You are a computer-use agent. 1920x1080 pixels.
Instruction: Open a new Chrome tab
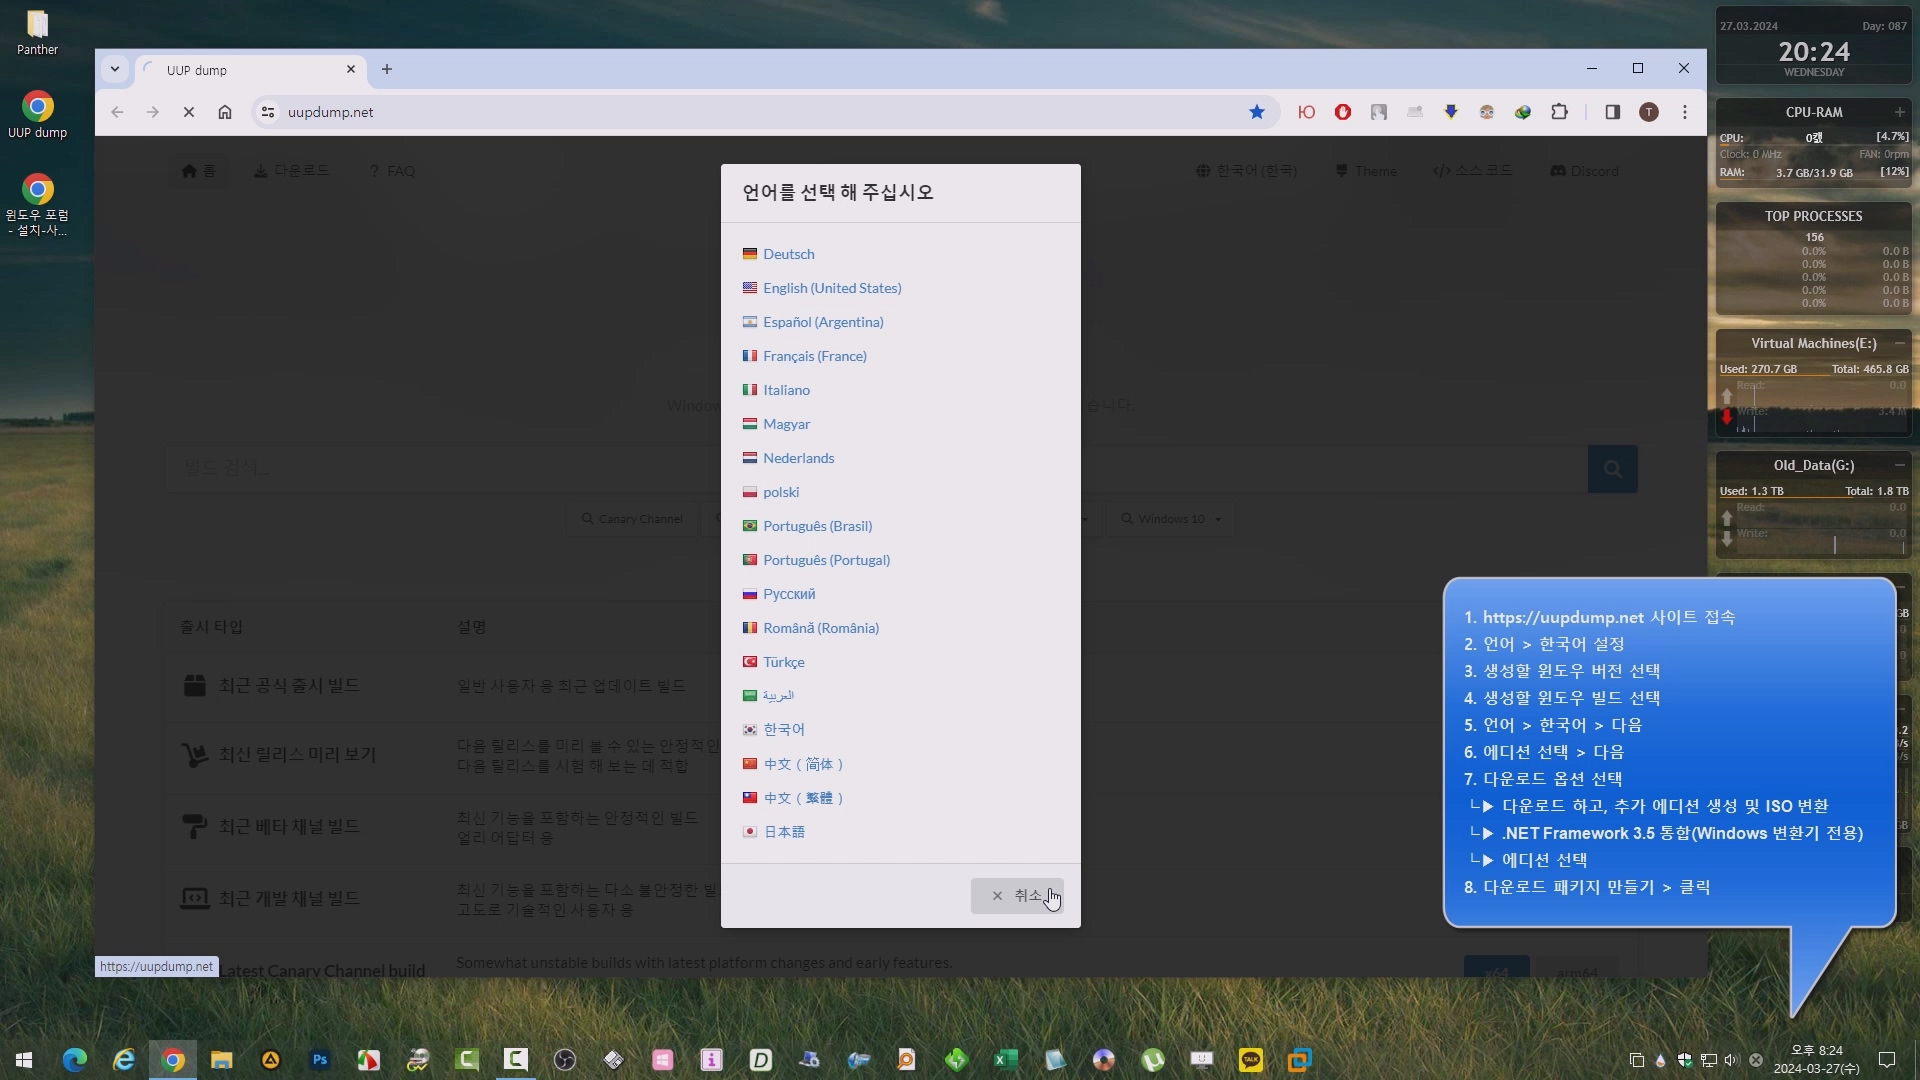(x=387, y=70)
